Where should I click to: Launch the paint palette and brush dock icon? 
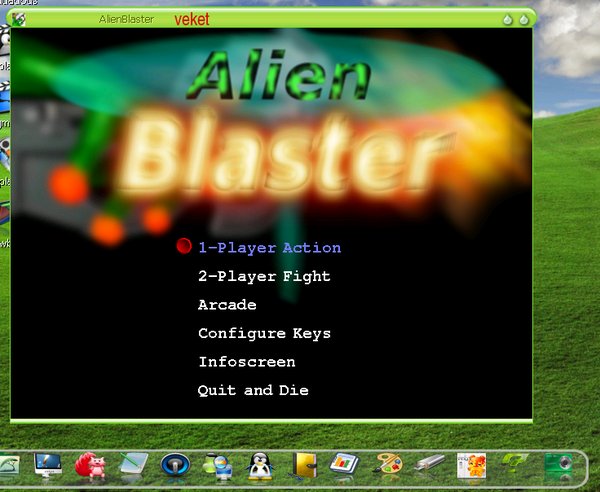[388, 463]
